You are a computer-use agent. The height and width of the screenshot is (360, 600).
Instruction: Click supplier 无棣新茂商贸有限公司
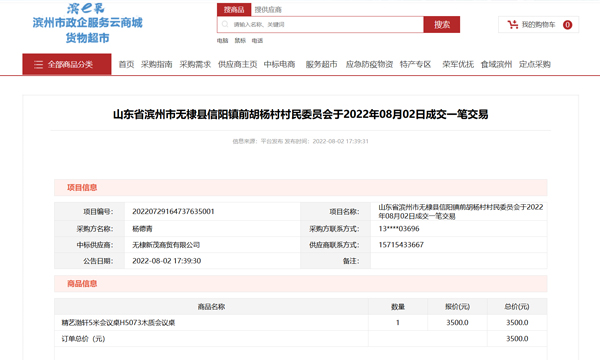[166, 245]
